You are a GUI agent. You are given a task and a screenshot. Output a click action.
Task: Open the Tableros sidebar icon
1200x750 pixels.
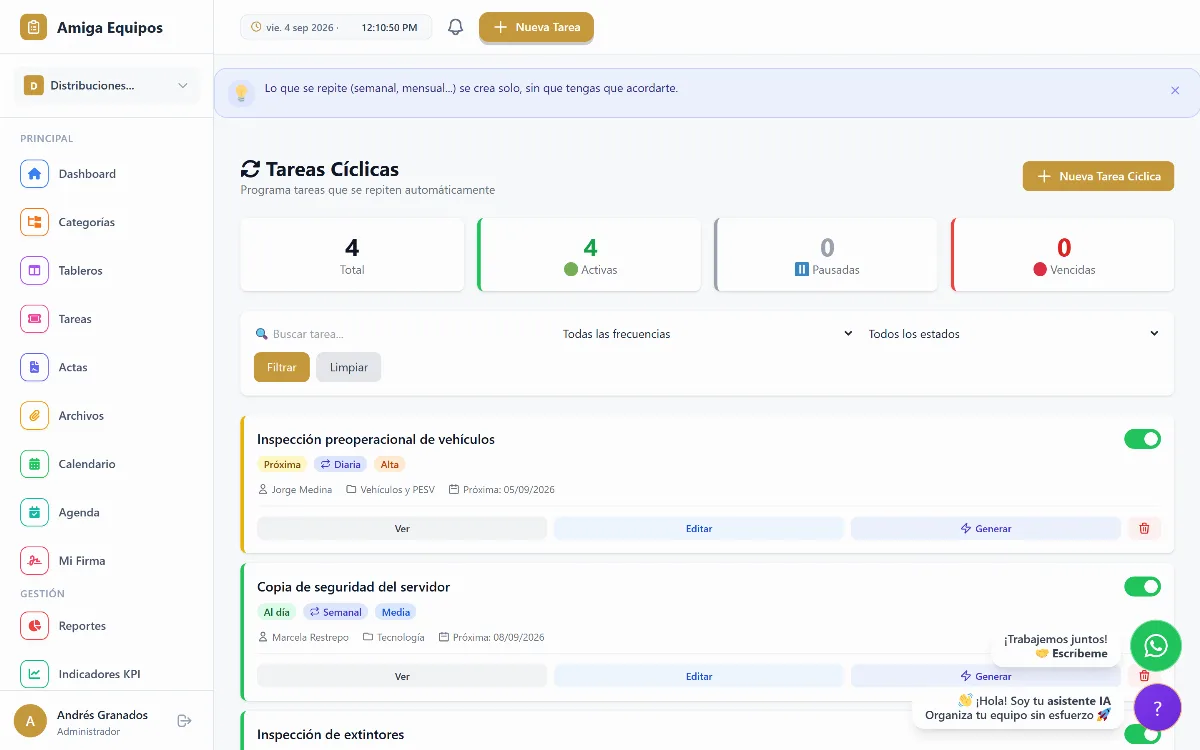pyautogui.click(x=34, y=271)
